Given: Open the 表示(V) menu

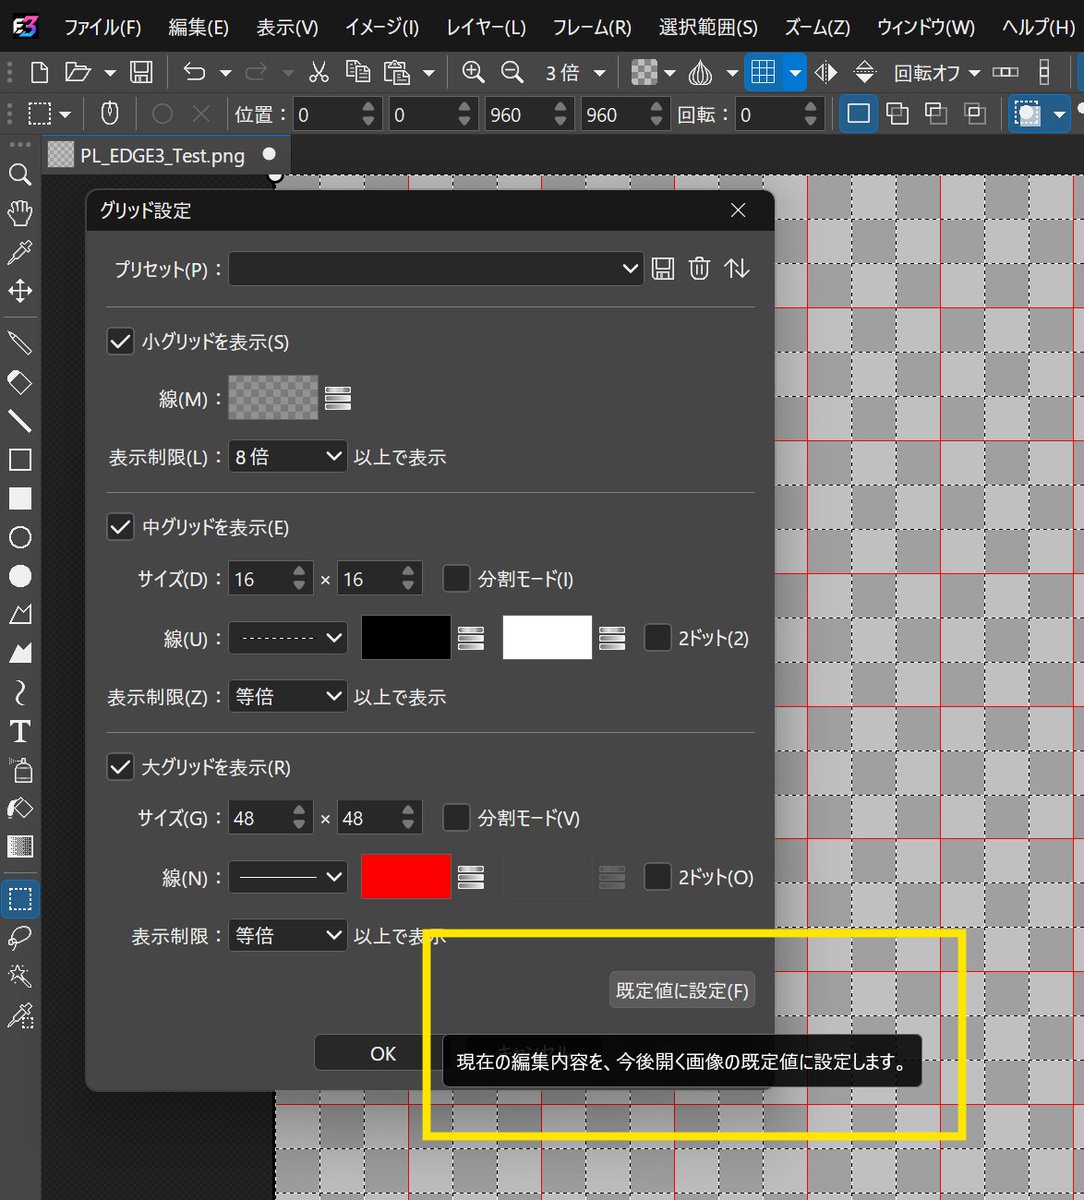Looking at the screenshot, I should pyautogui.click(x=287, y=27).
